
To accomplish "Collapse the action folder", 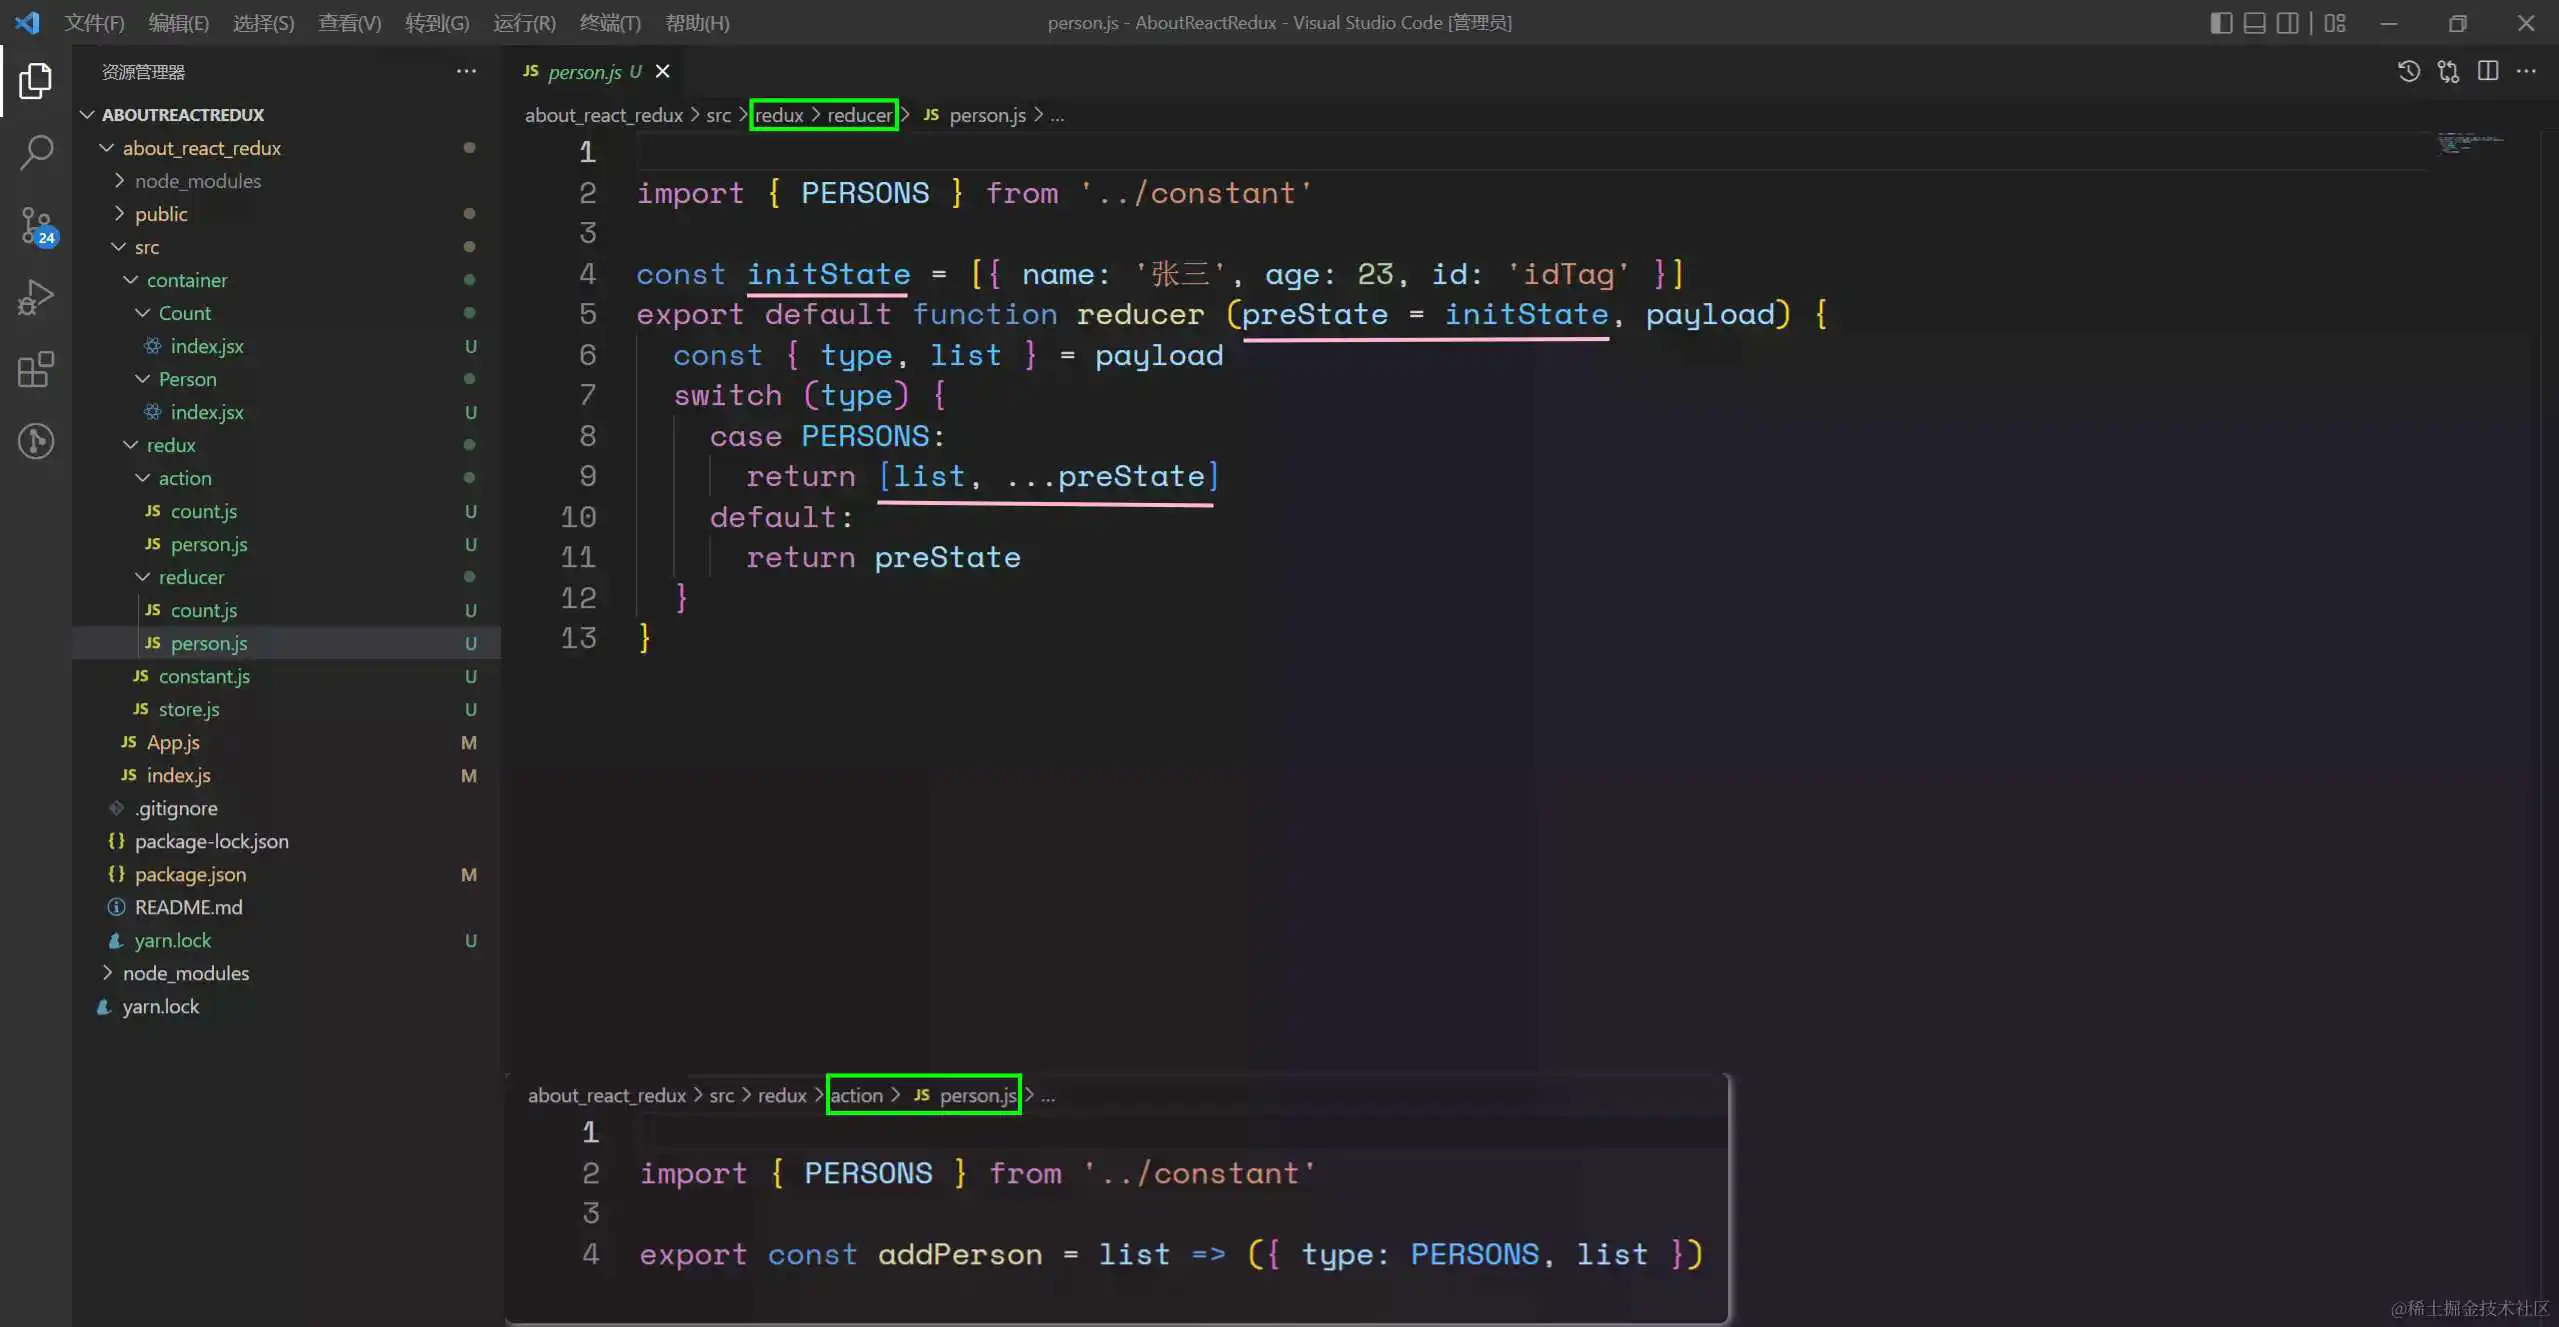I will (143, 478).
